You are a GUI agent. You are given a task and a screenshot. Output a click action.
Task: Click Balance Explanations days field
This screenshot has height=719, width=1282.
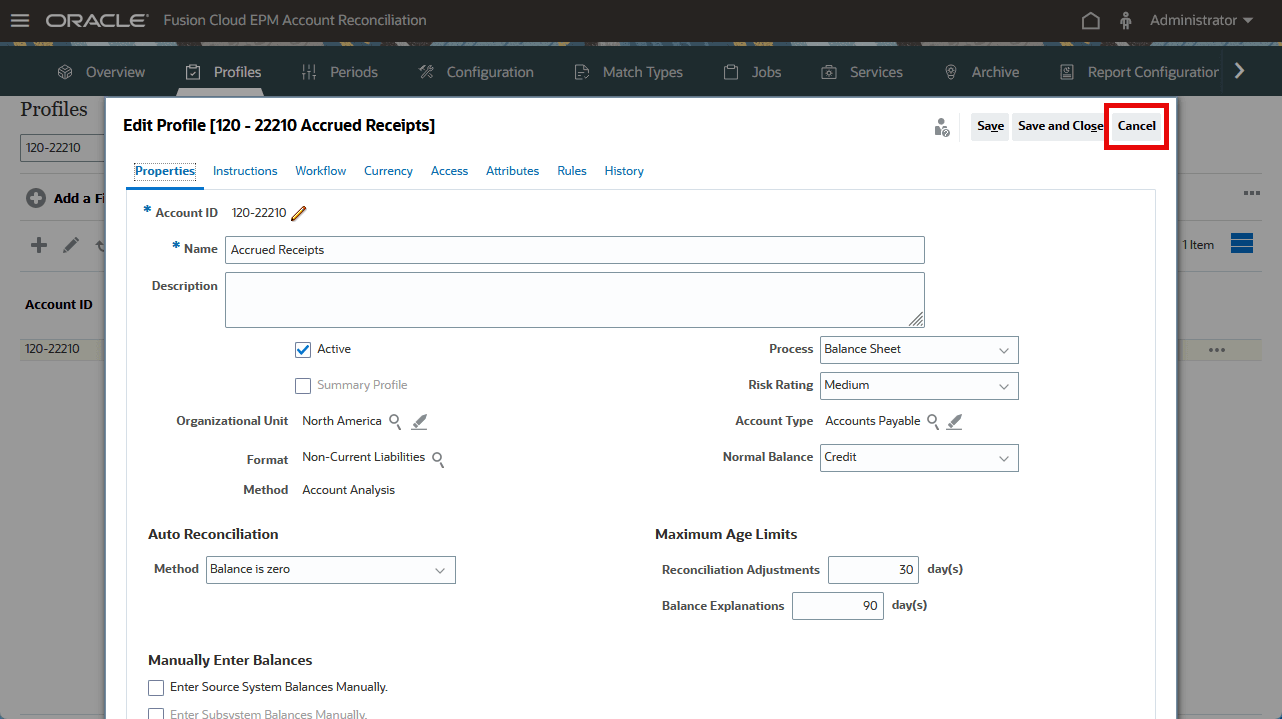(838, 606)
